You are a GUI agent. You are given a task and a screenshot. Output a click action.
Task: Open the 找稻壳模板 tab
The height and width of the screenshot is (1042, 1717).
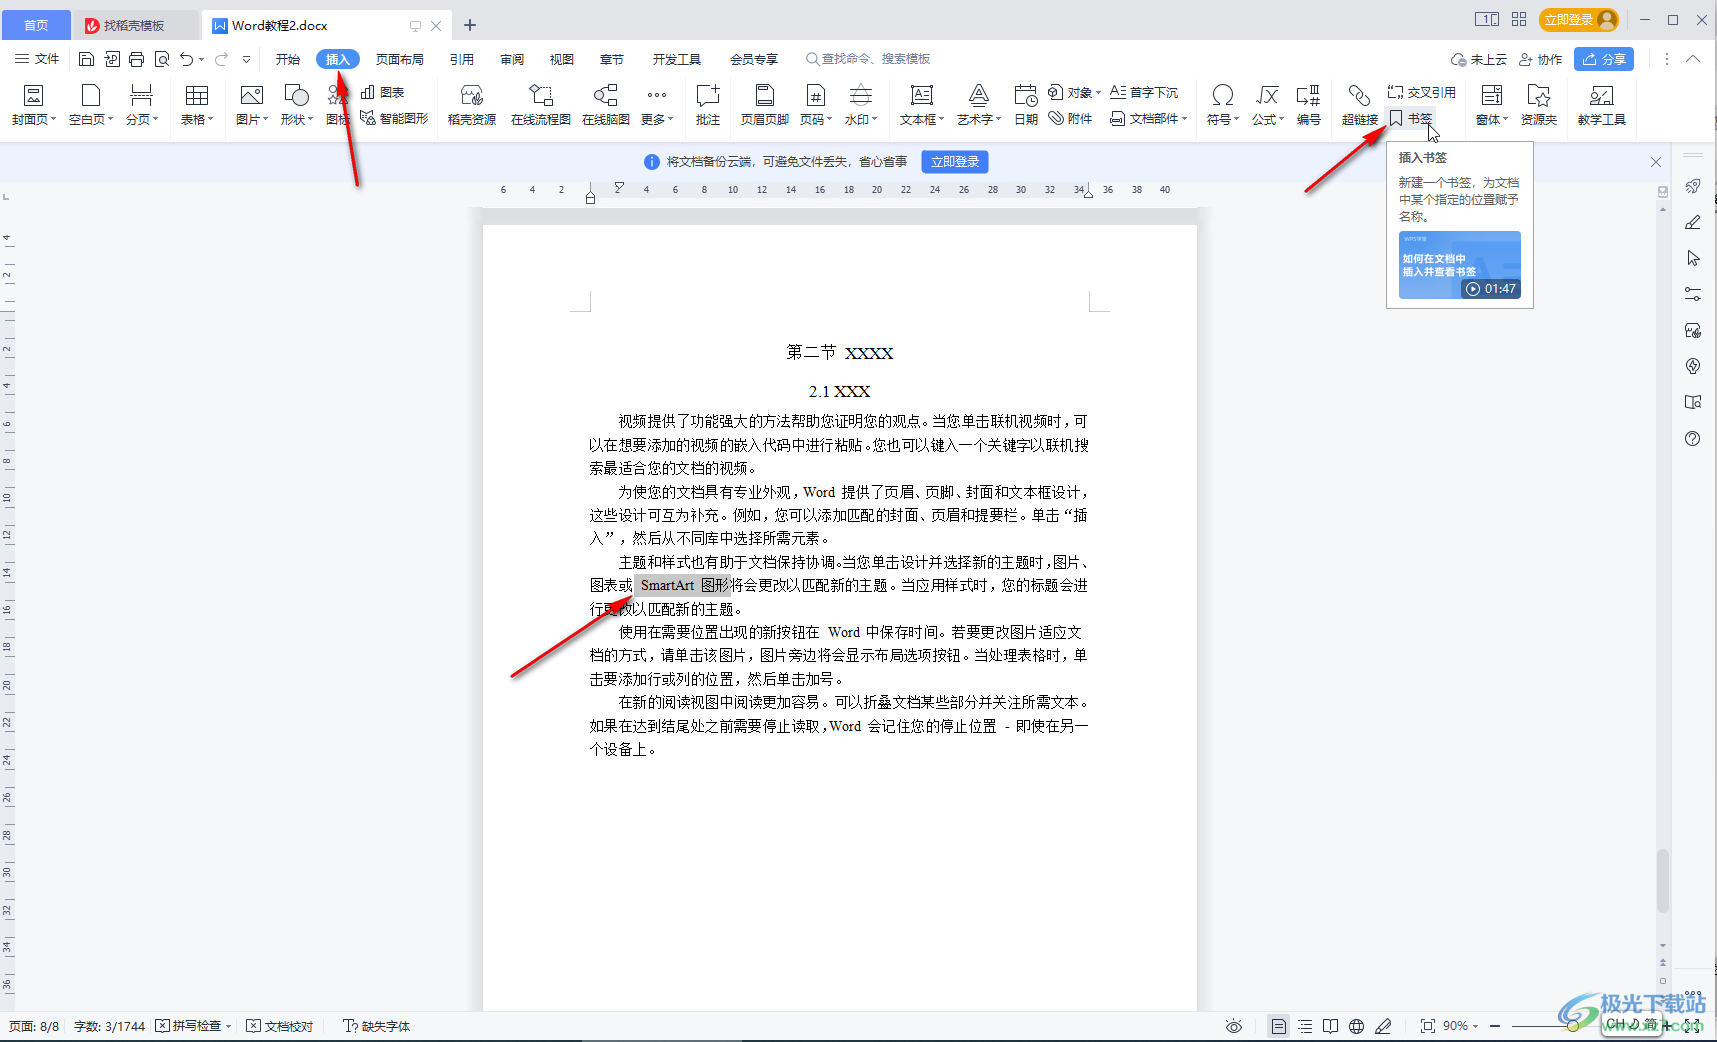(x=135, y=25)
